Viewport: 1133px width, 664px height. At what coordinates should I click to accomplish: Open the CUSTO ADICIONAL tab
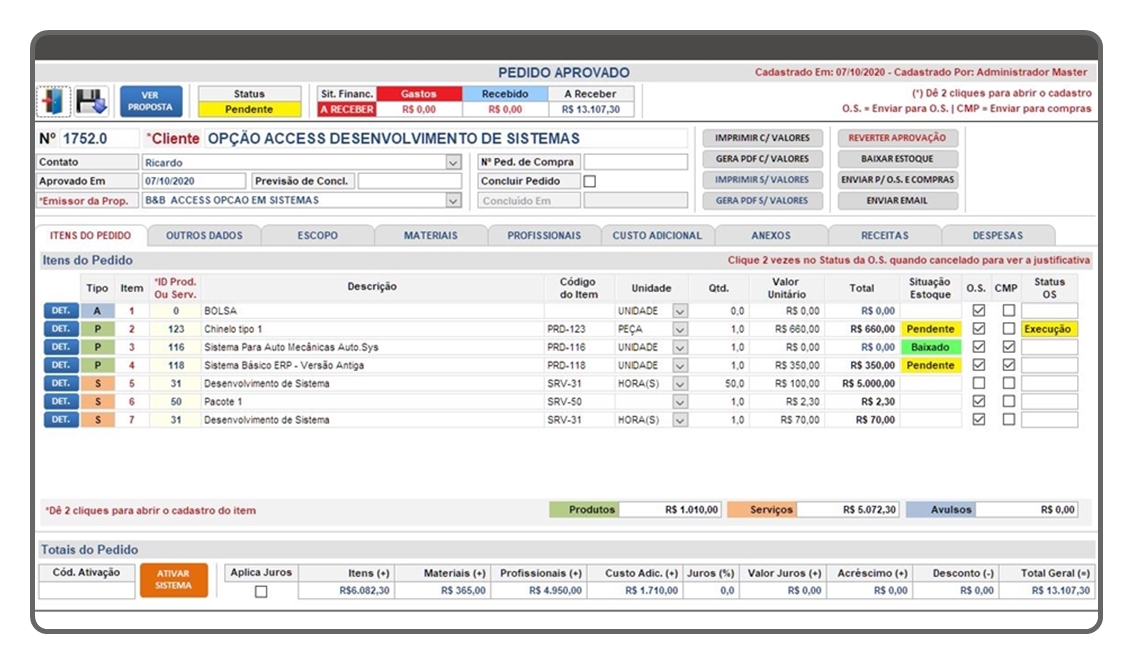657,236
